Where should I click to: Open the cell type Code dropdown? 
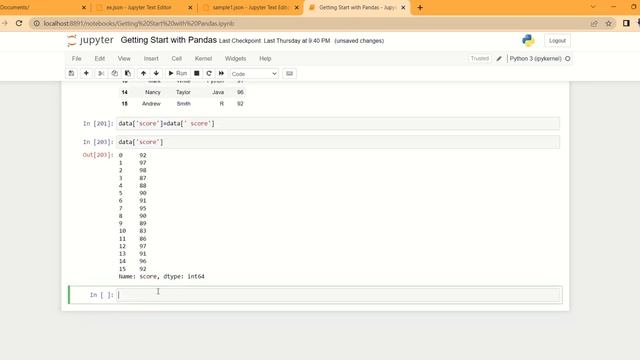(x=254, y=74)
